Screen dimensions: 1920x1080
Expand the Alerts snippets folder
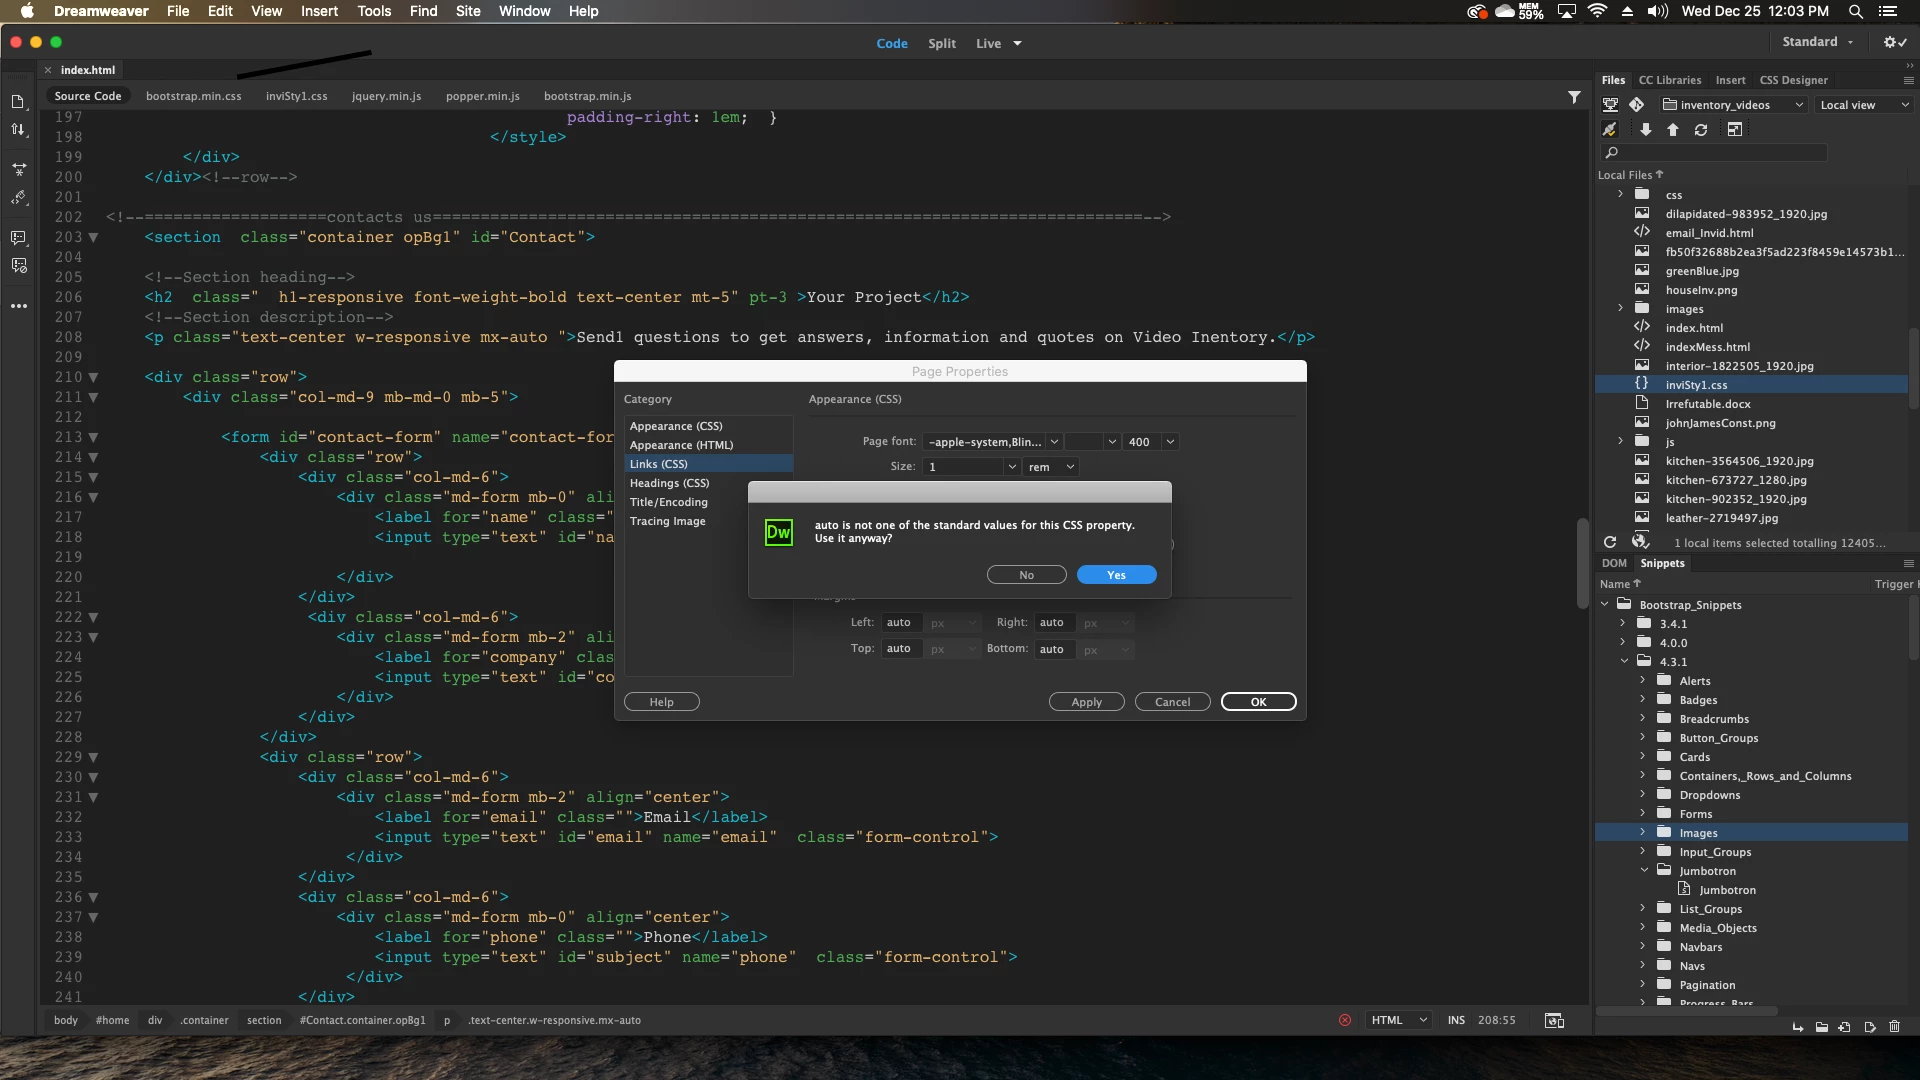1642,681
